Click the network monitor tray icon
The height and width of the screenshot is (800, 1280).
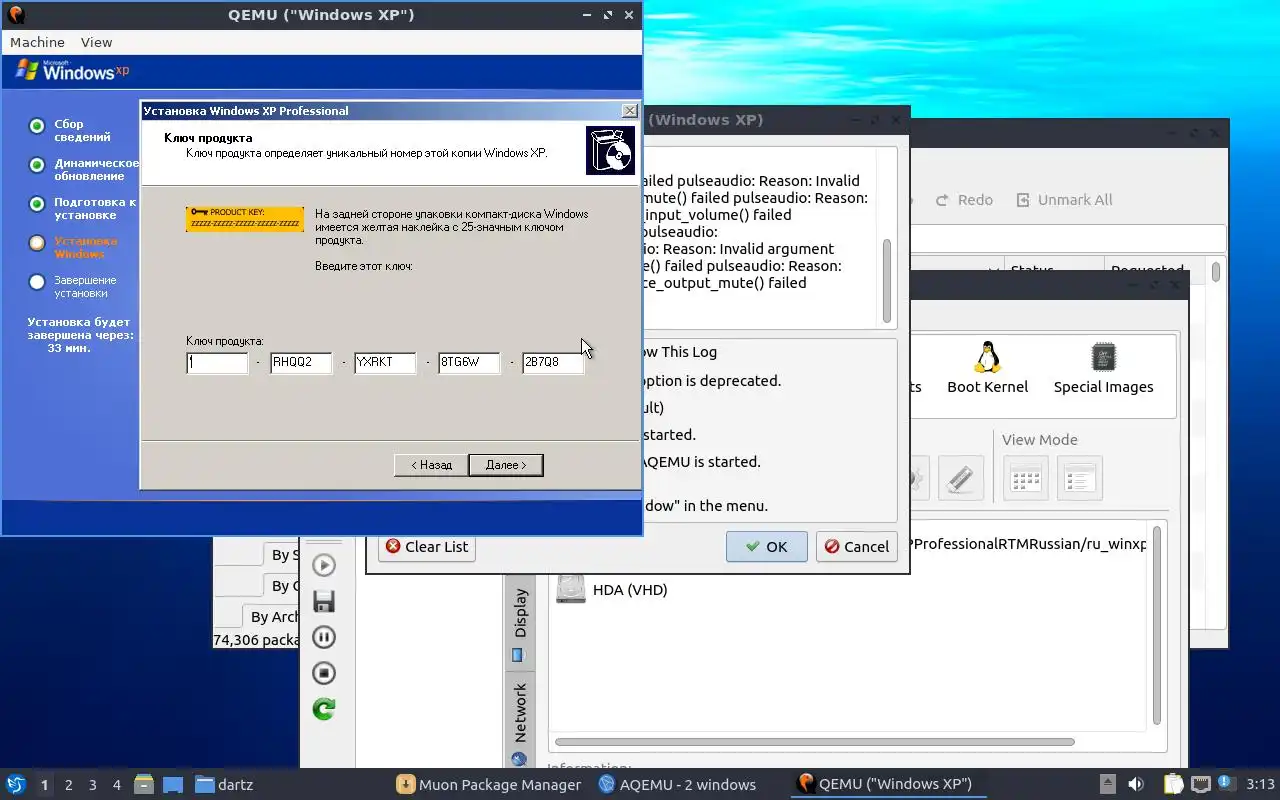point(1200,784)
